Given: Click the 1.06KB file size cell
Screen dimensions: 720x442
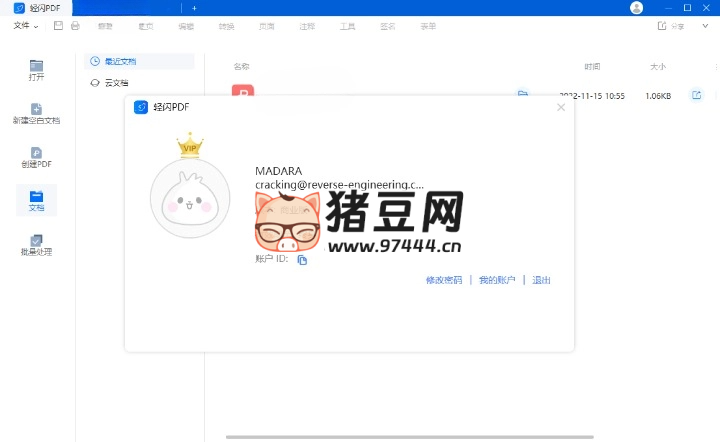Looking at the screenshot, I should 658,96.
